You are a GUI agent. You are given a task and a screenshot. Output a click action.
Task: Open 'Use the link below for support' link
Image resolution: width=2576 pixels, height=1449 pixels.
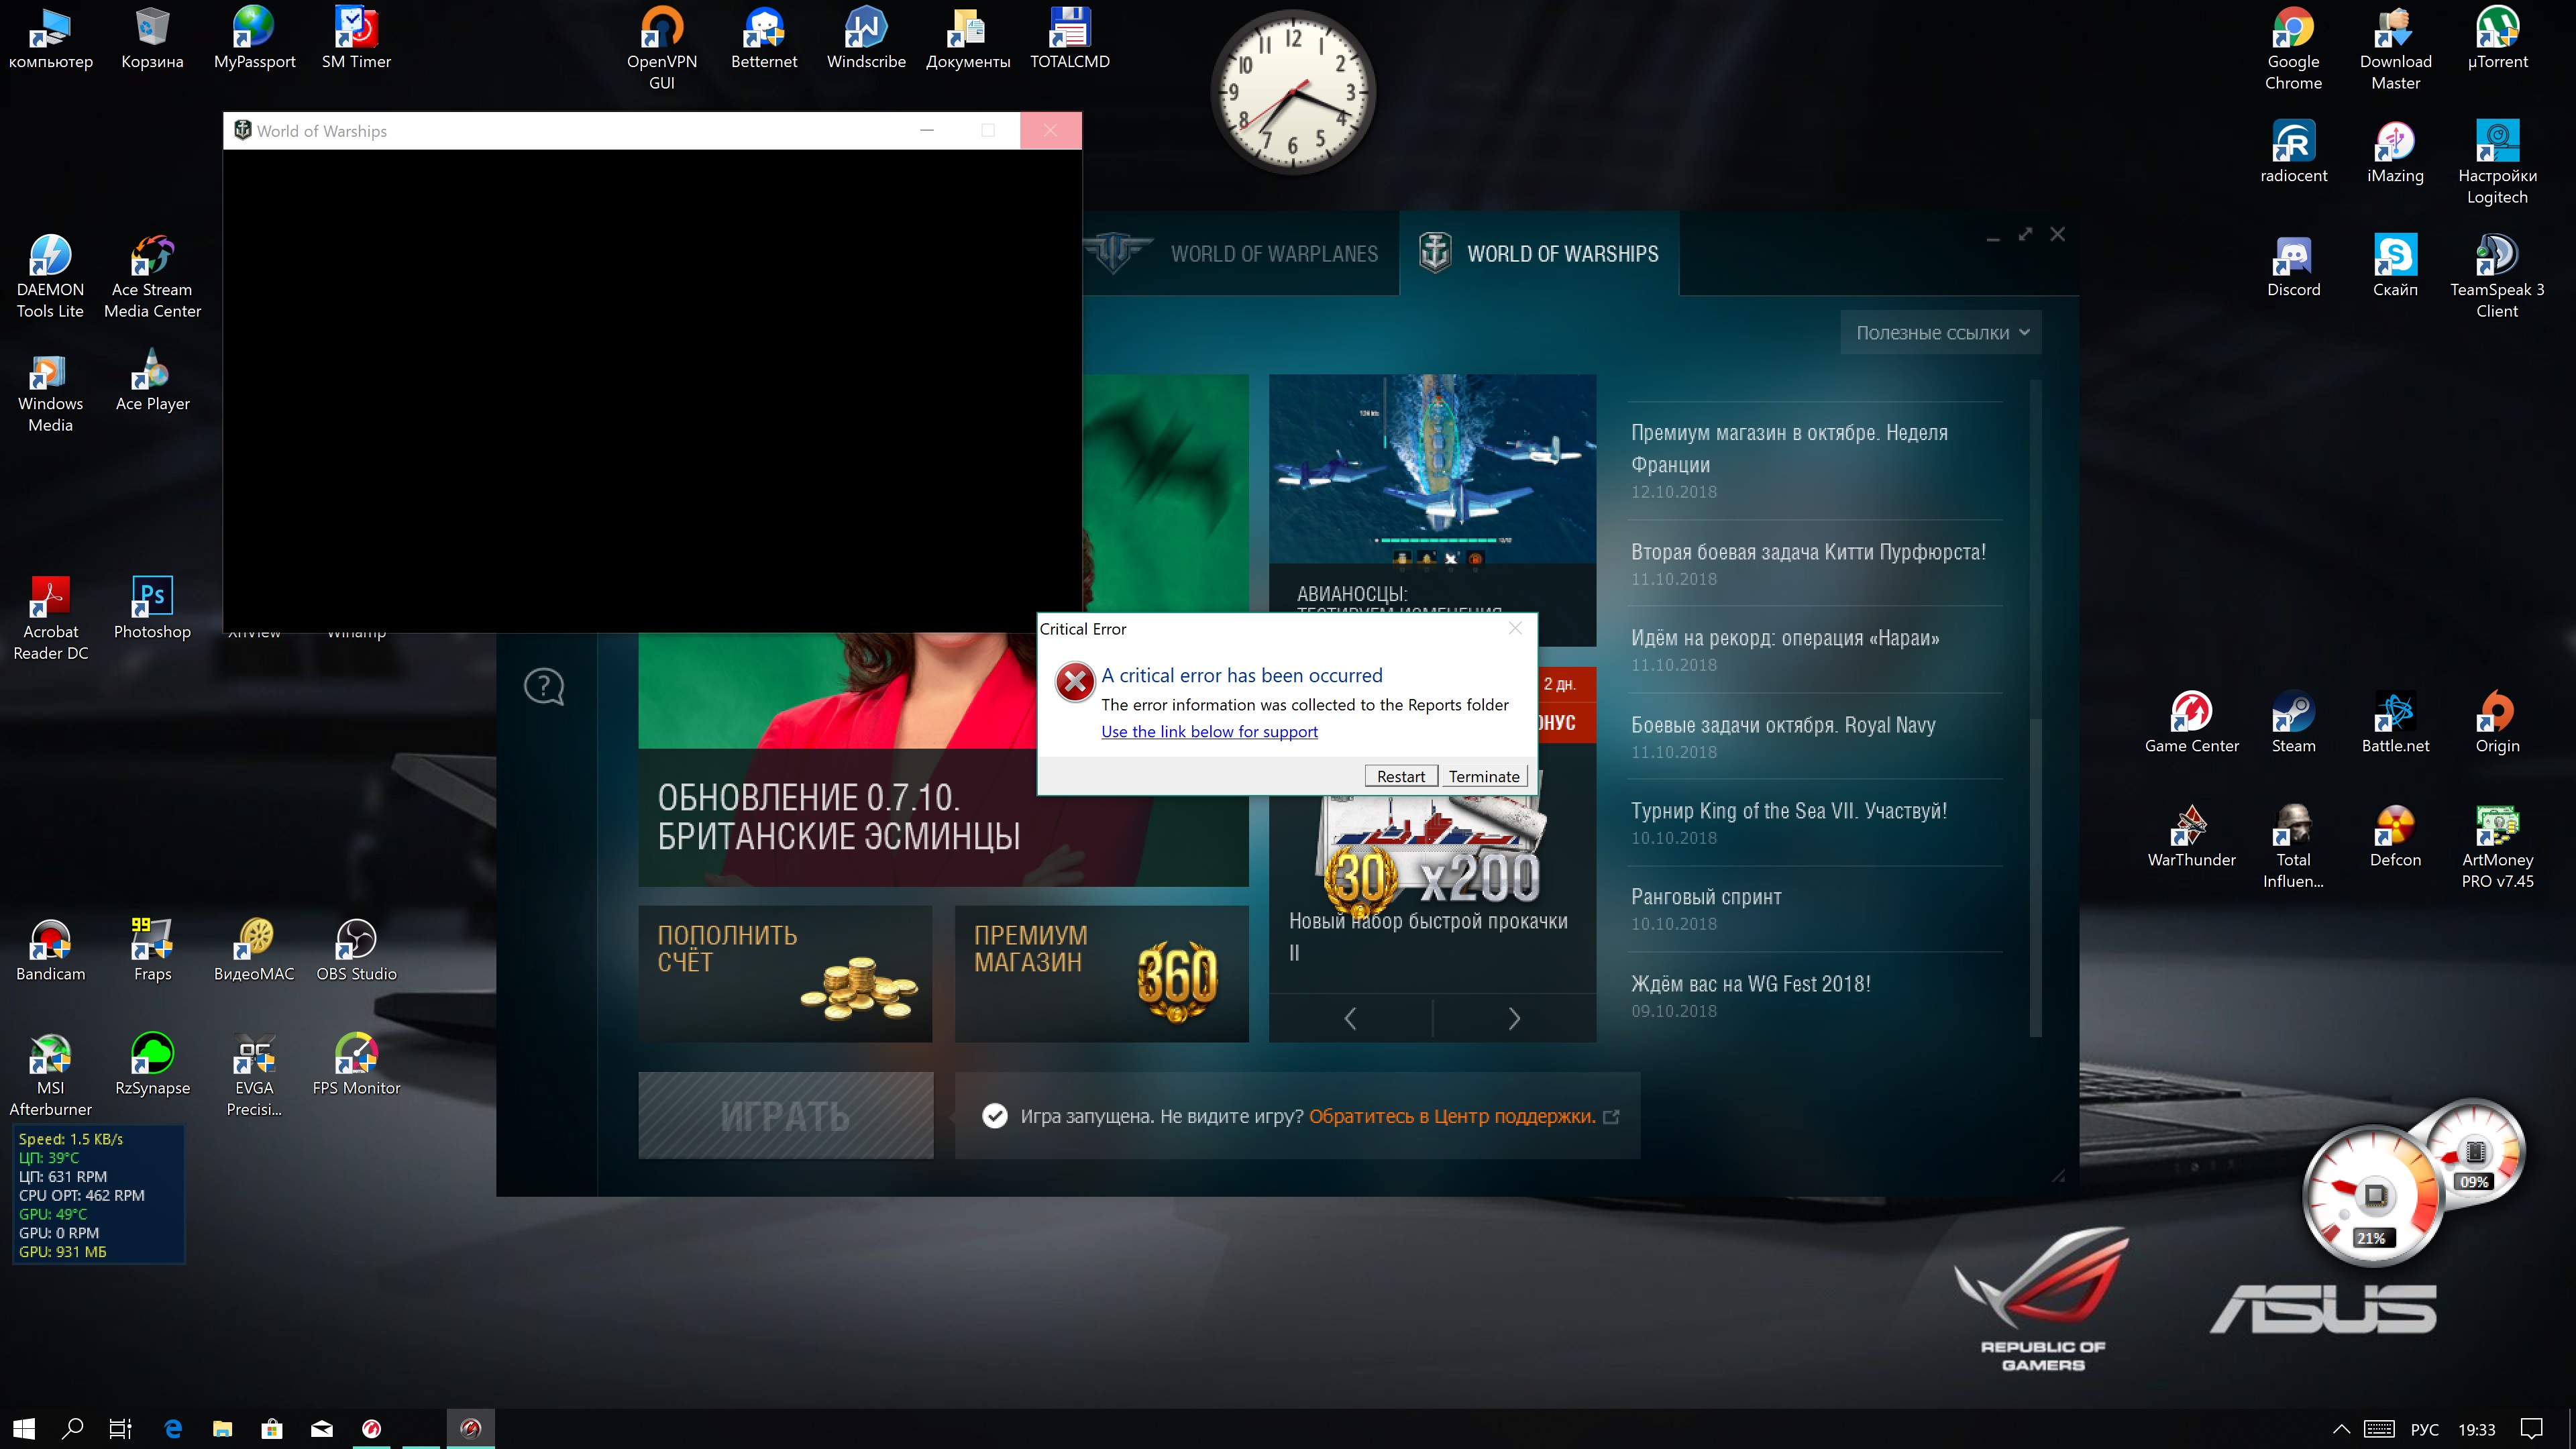(1209, 731)
